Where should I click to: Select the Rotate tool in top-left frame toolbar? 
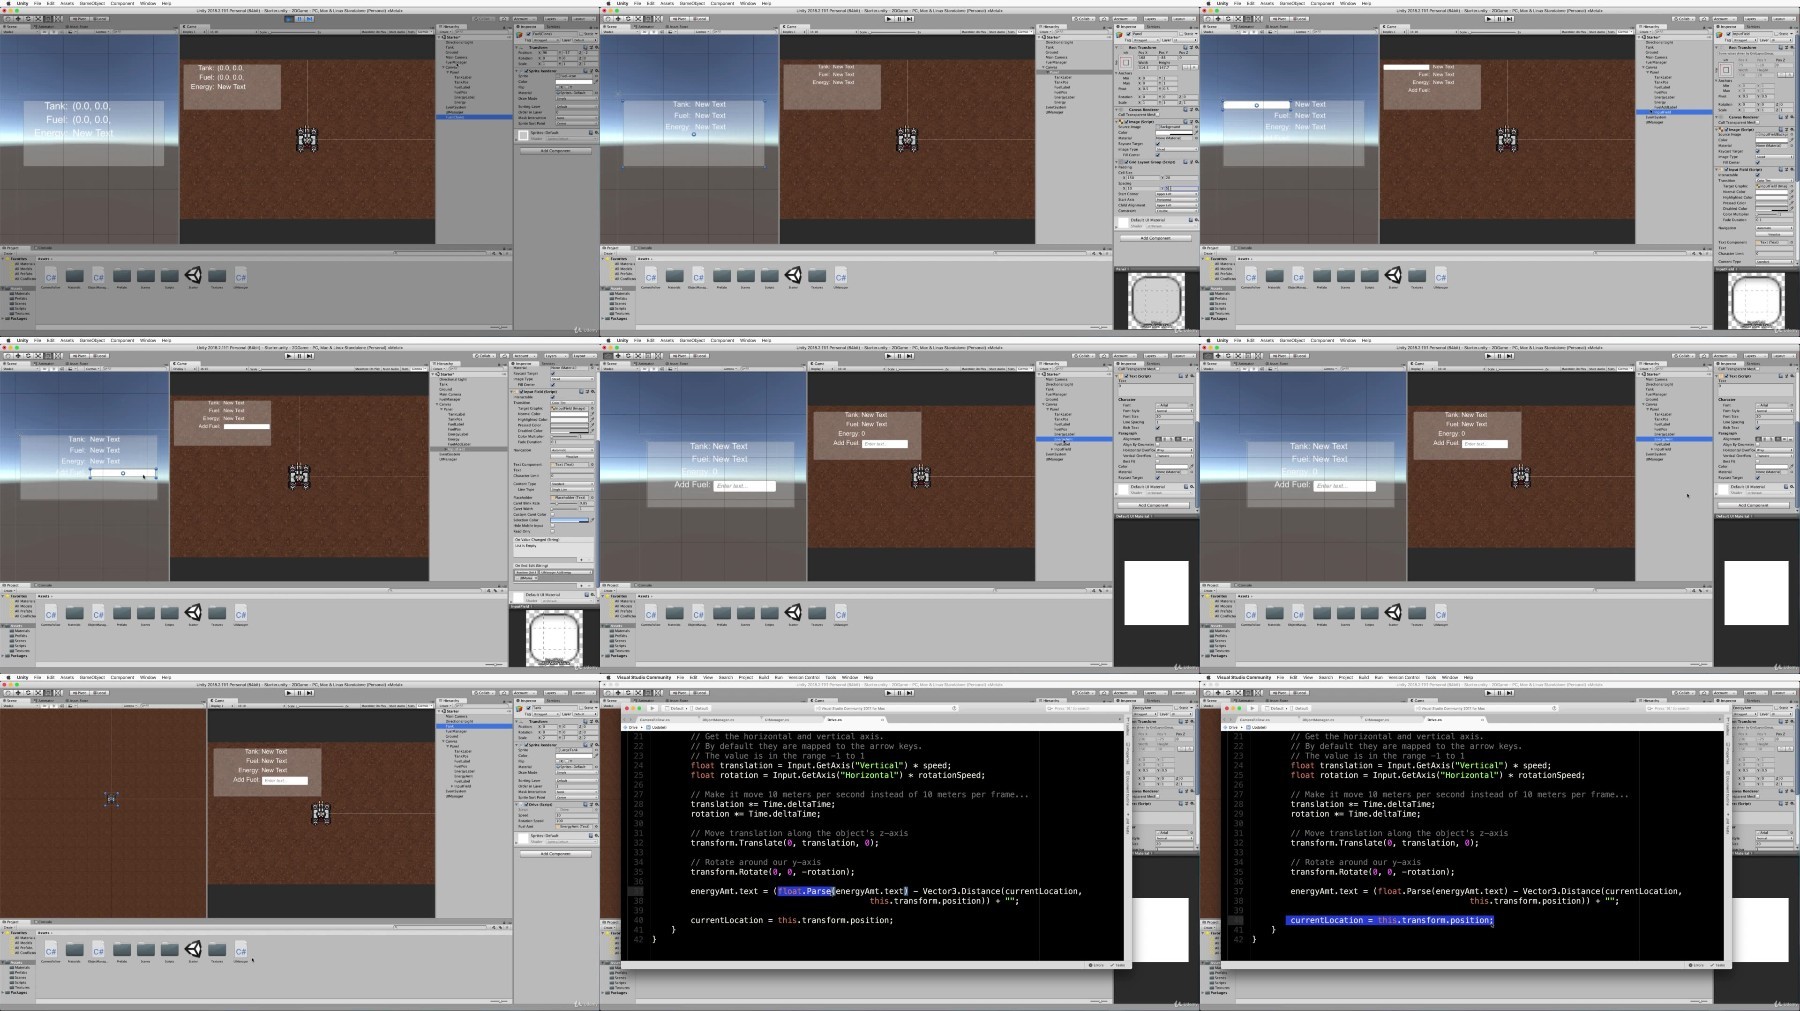(28, 19)
